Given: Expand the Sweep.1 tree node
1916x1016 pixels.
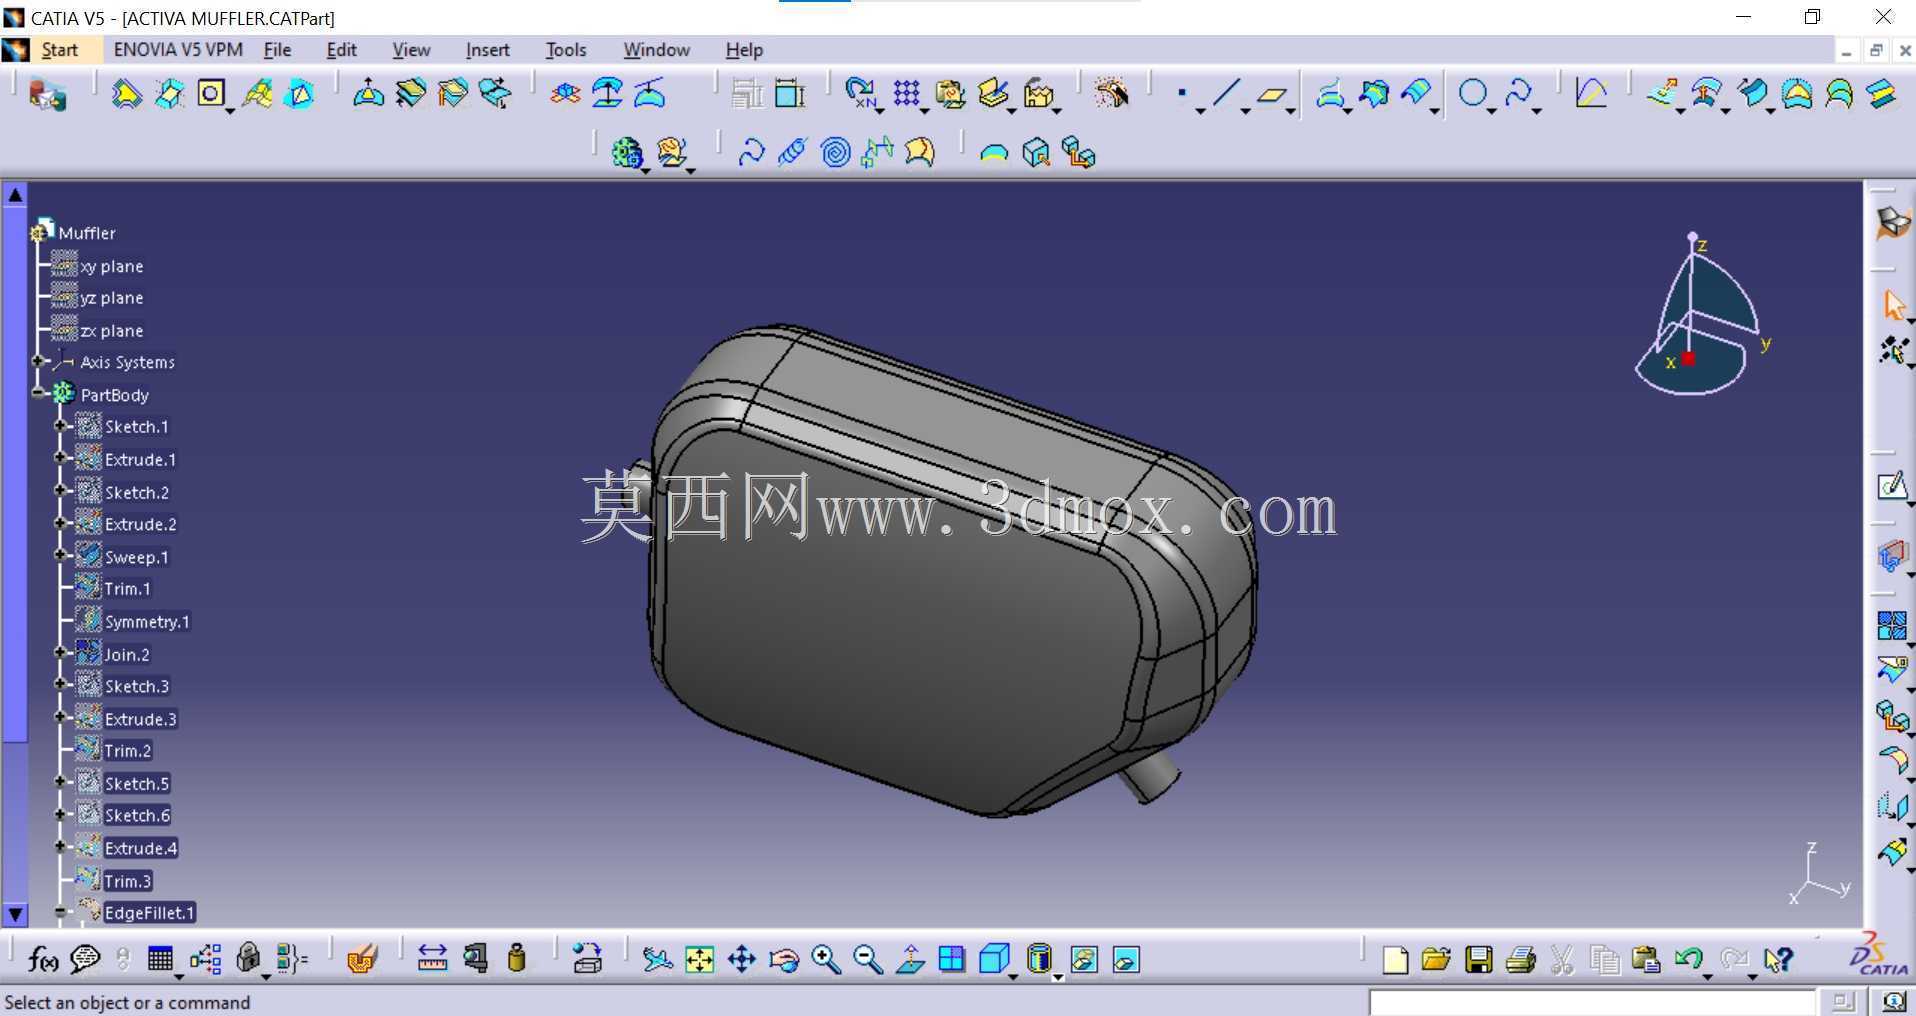Looking at the screenshot, I should coord(60,555).
